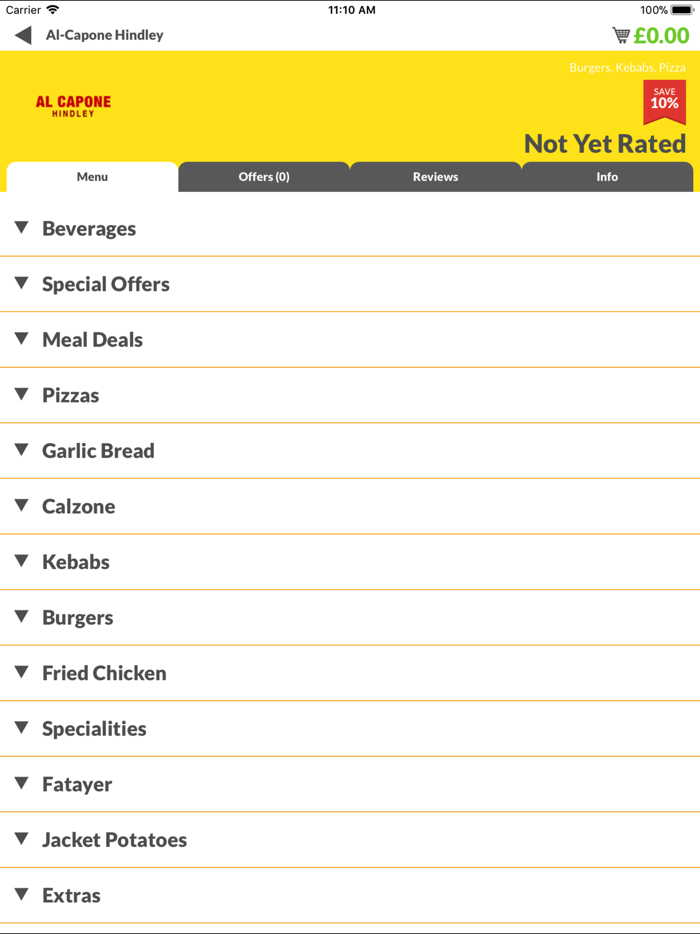700x934 pixels.
Task: Open the Fried Chicken category
Action: pyautogui.click(x=104, y=673)
